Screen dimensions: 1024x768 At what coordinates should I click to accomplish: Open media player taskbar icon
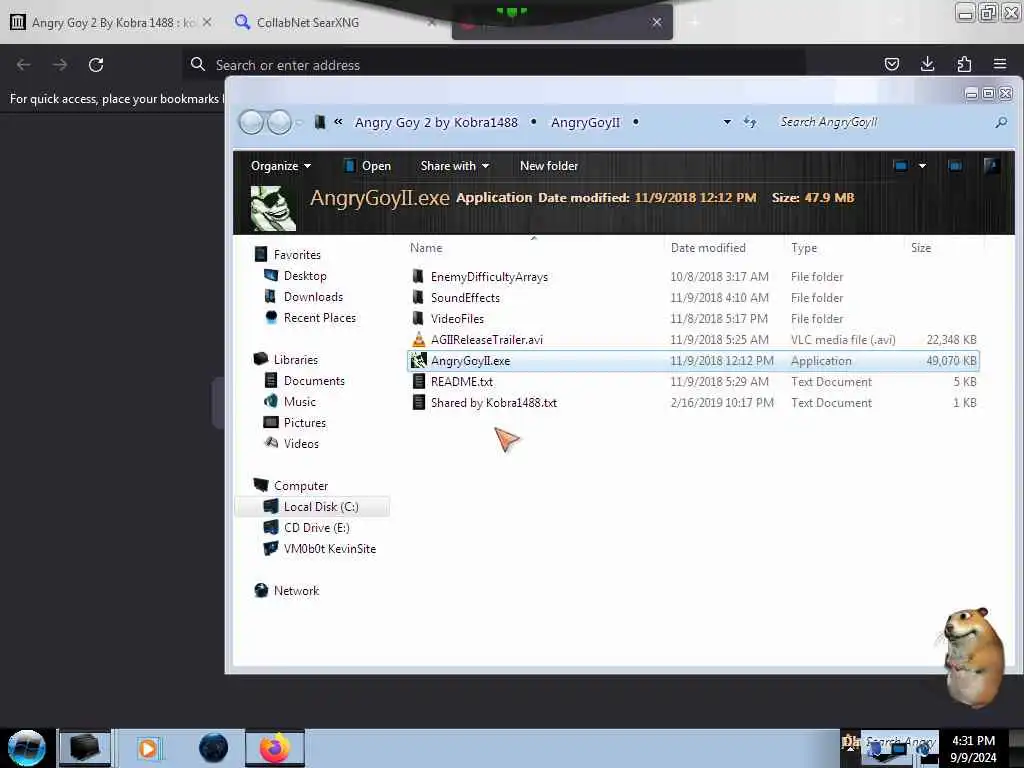tap(149, 748)
